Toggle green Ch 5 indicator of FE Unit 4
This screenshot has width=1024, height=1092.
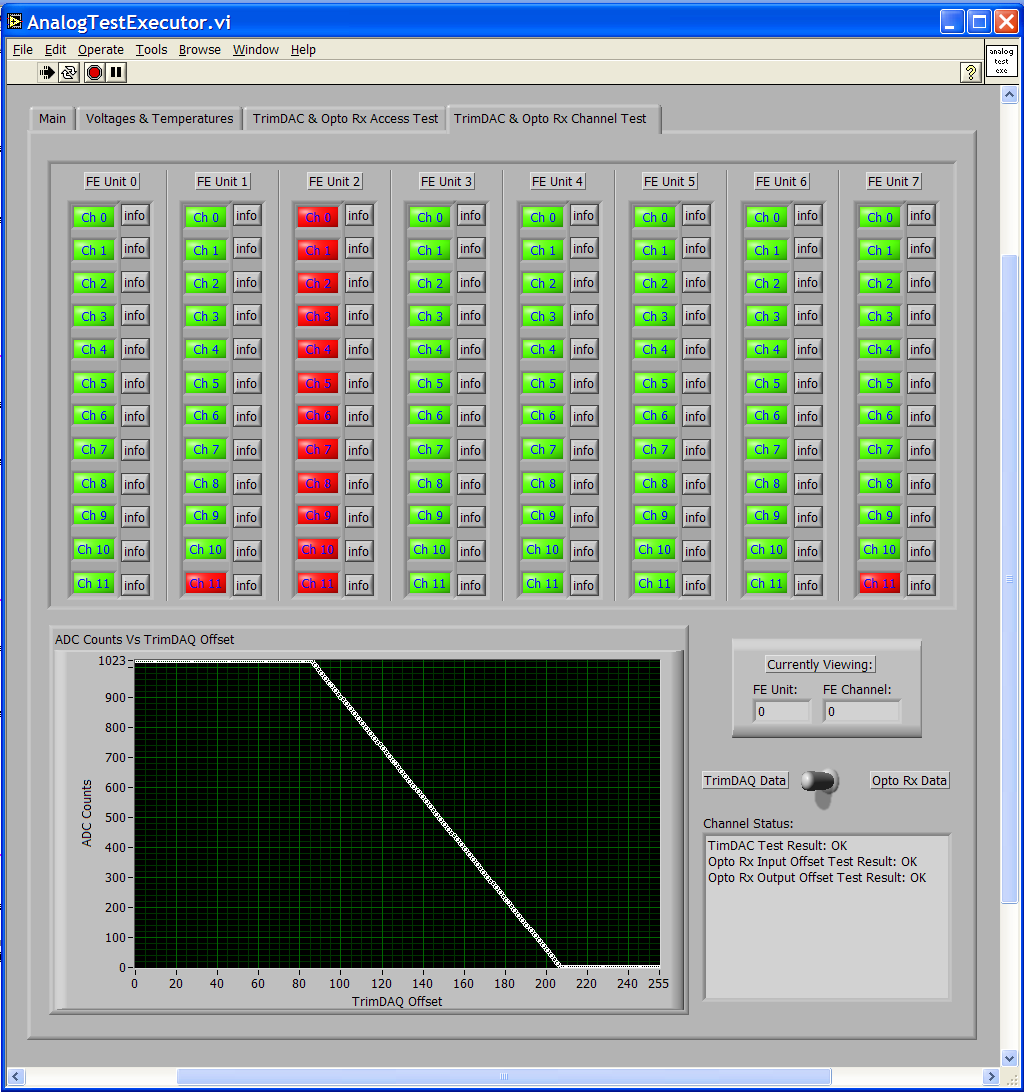[542, 384]
